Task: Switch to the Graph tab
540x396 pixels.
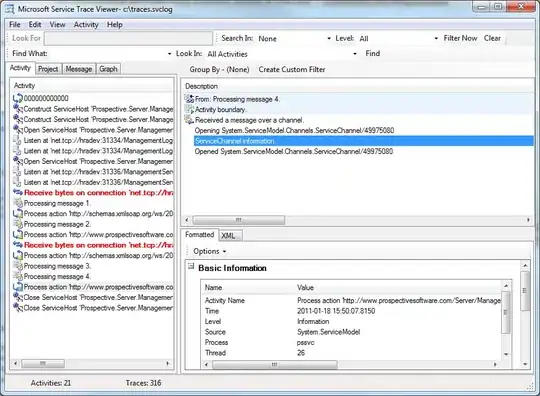Action: (108, 69)
